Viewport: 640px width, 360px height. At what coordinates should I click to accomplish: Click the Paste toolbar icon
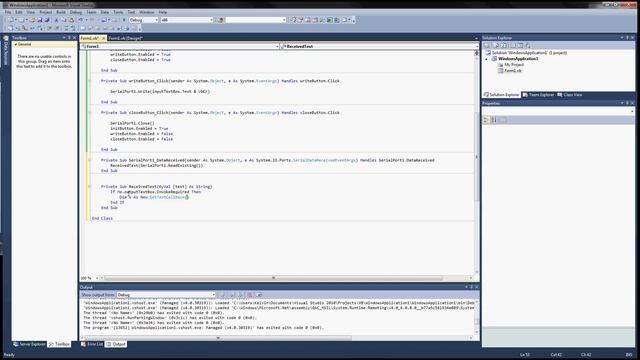coord(71,20)
